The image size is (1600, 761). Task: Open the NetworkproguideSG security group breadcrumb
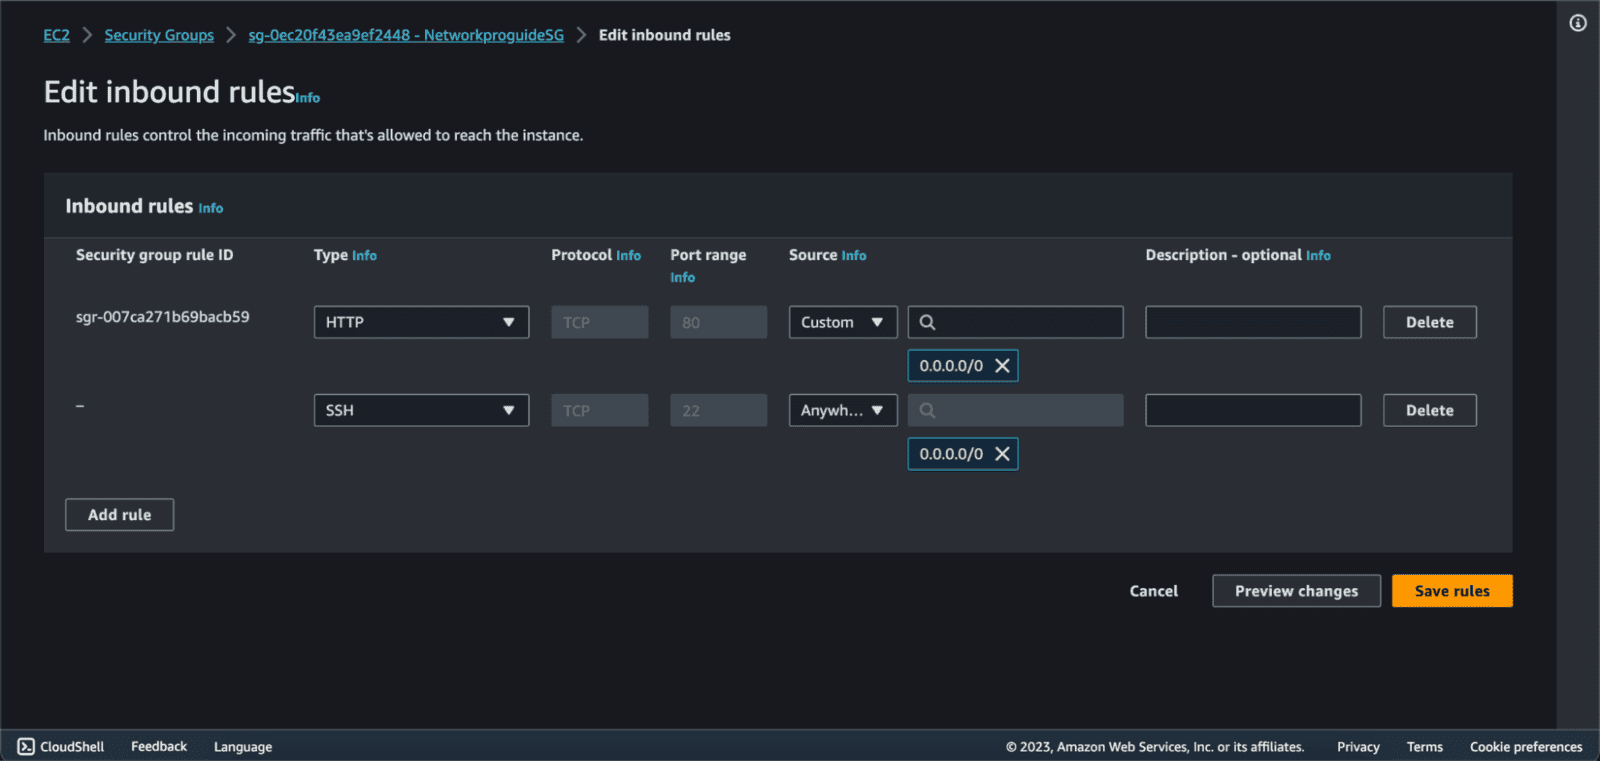(406, 35)
